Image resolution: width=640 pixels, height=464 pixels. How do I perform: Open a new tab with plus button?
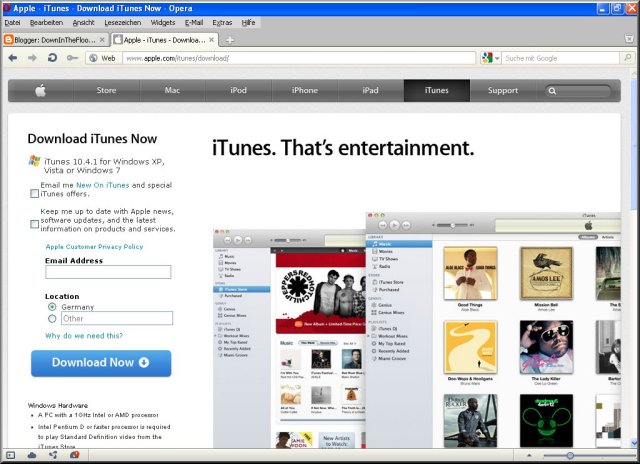pos(230,40)
